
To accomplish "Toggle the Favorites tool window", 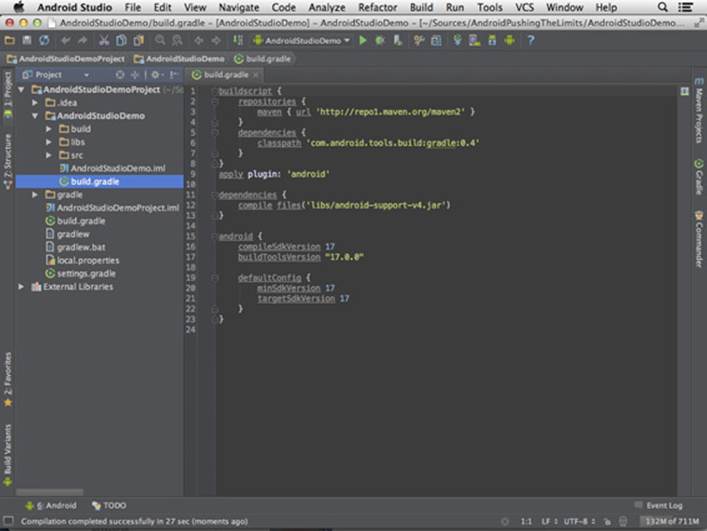I will pos(8,380).
